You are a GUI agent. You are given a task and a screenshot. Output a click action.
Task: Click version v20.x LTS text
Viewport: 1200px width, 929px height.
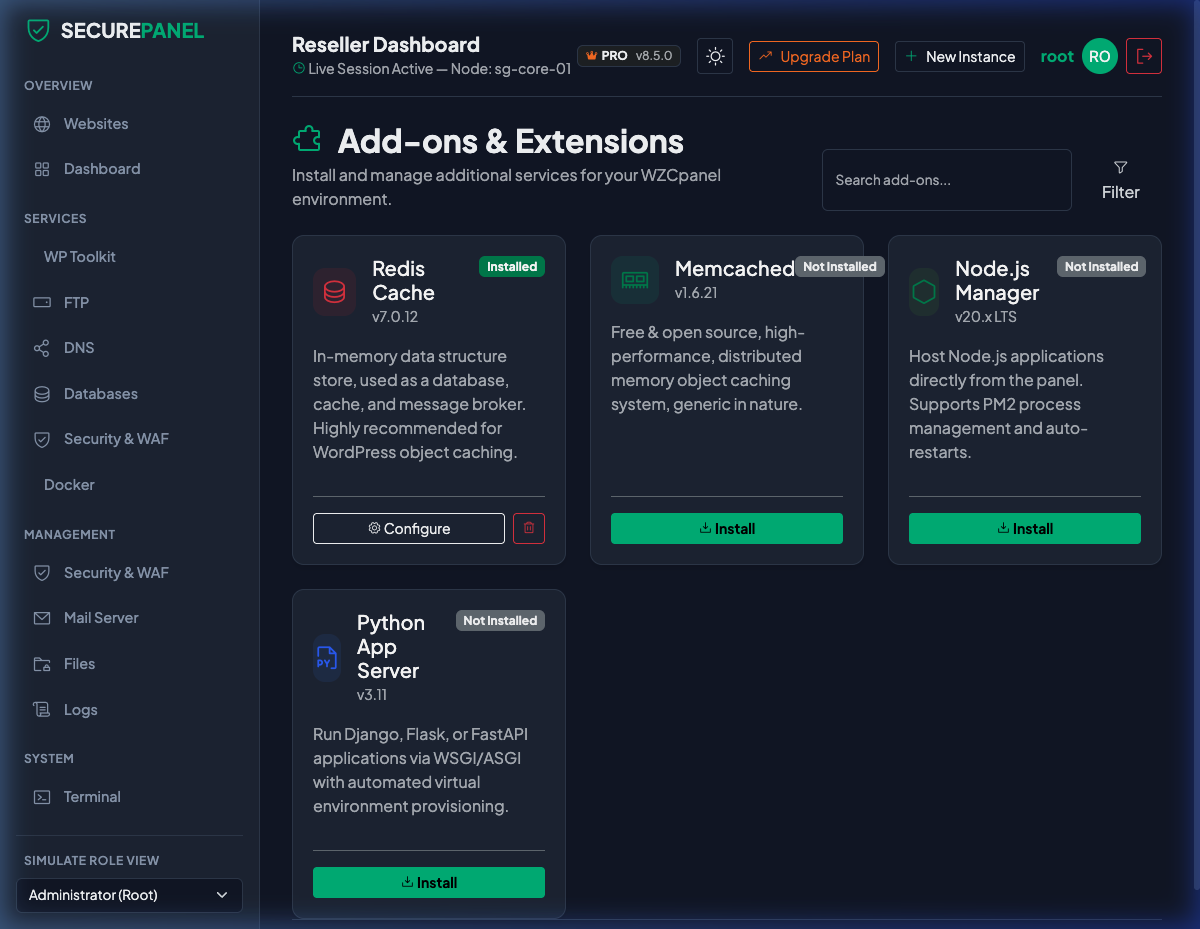(x=986, y=317)
